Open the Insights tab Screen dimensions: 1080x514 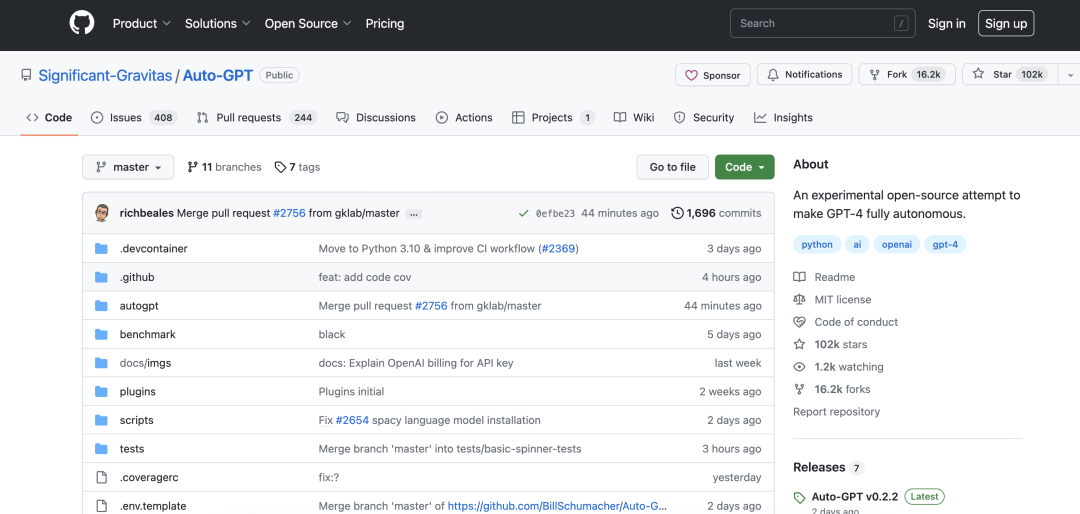[783, 118]
